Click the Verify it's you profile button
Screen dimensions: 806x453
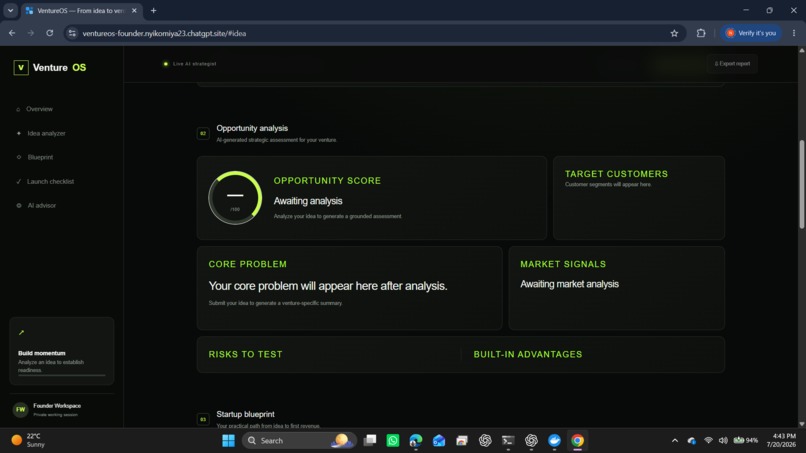click(750, 33)
